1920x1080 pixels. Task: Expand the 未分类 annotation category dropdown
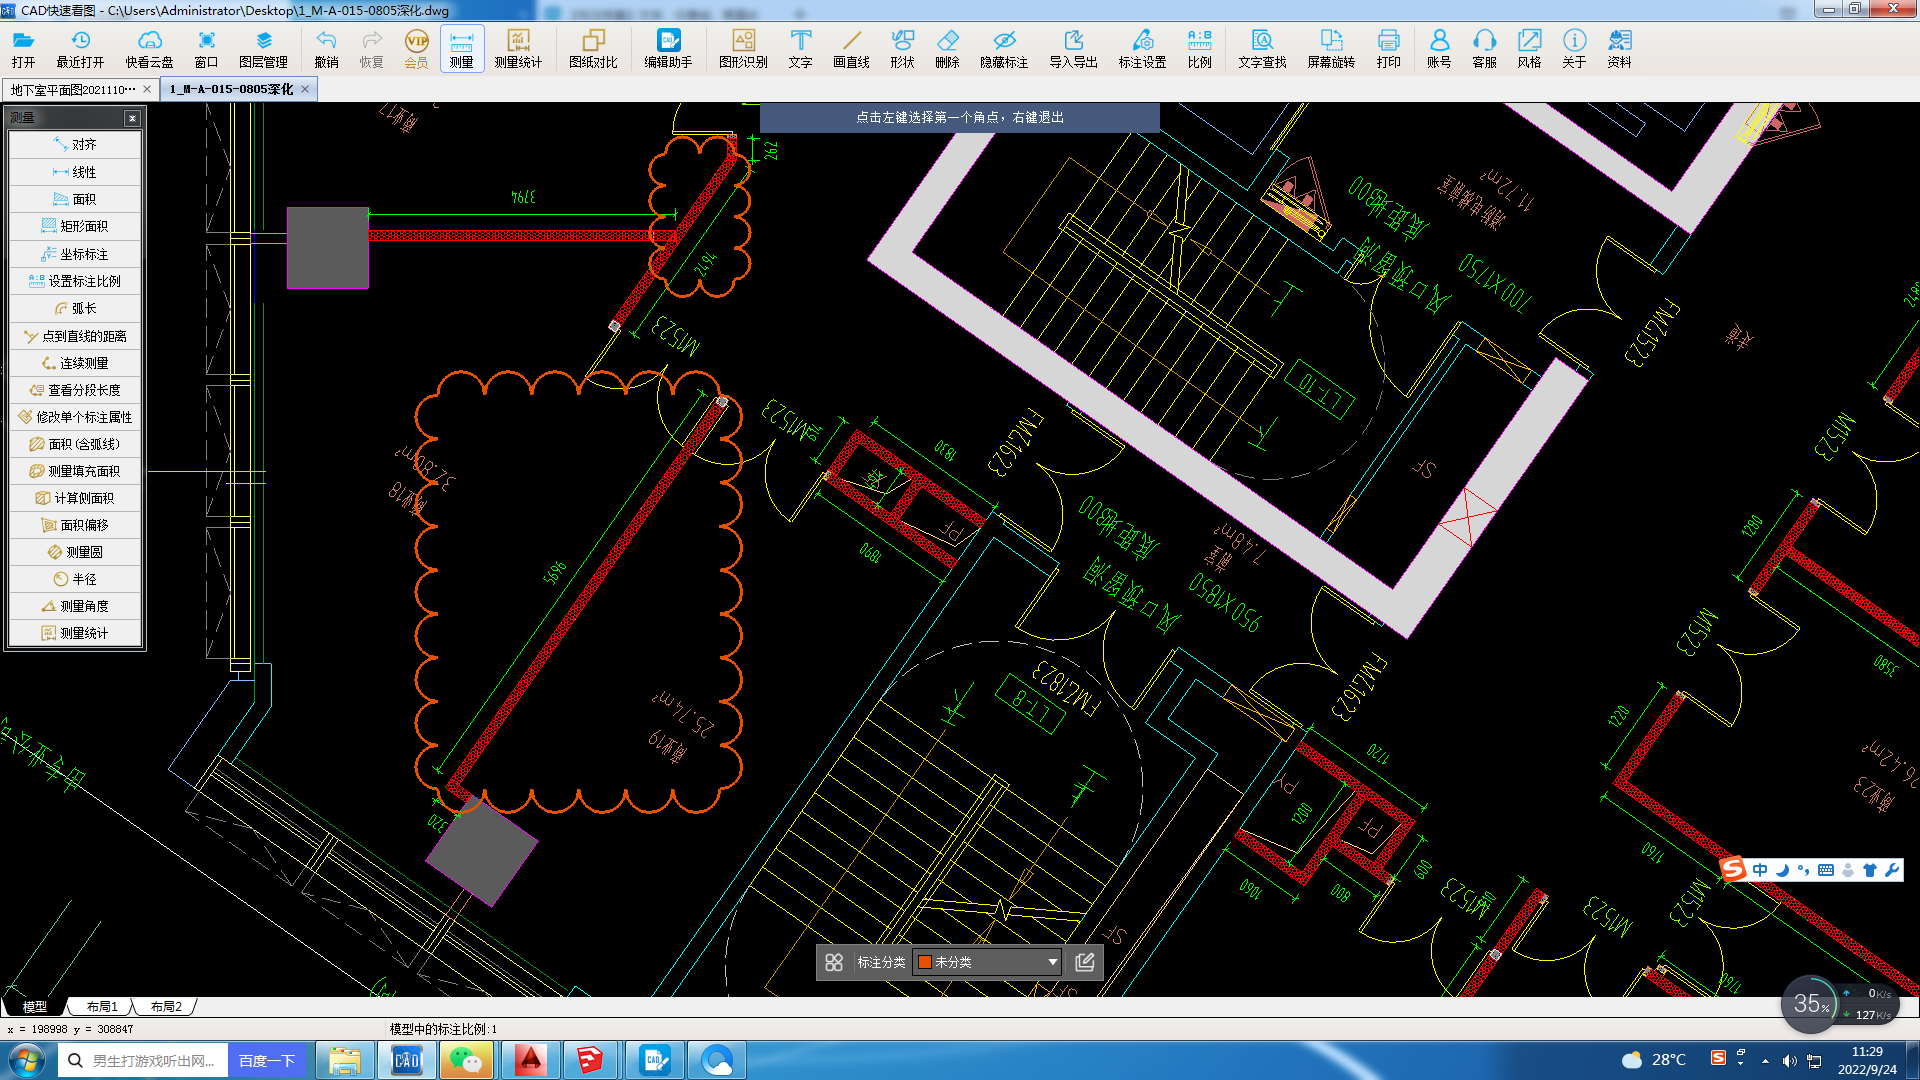tap(1052, 962)
